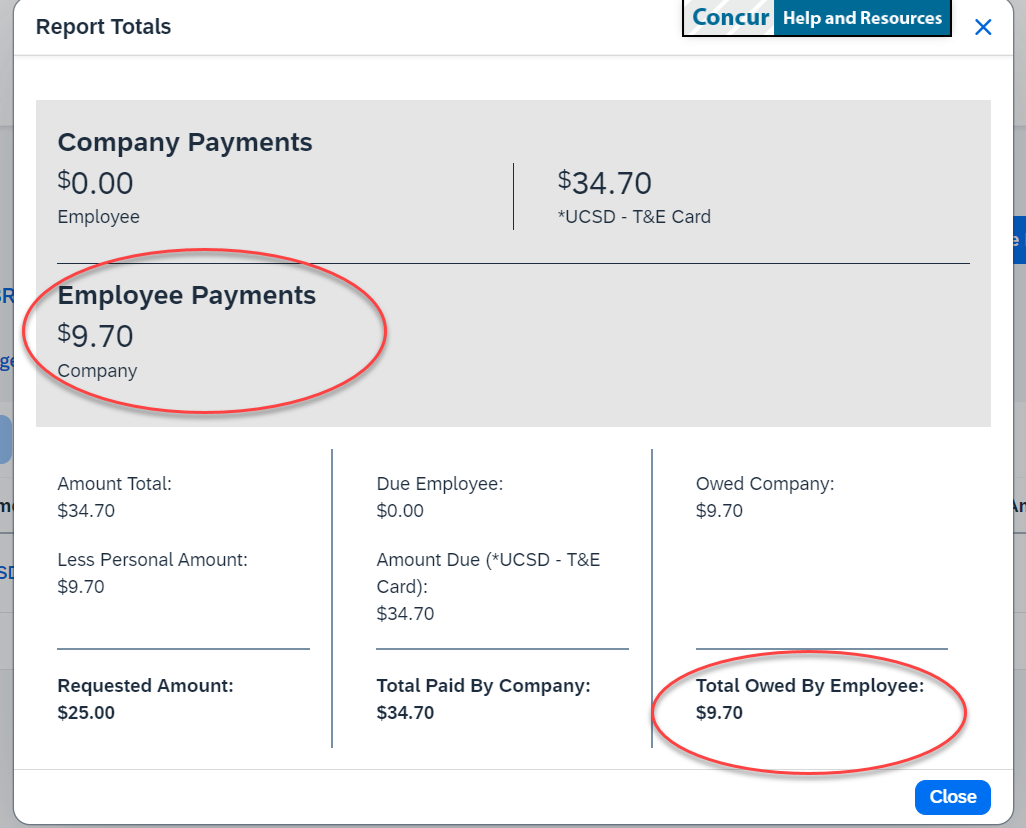Screen dimensions: 1026x828
Task: Click the Due Employee label
Action: 439,484
